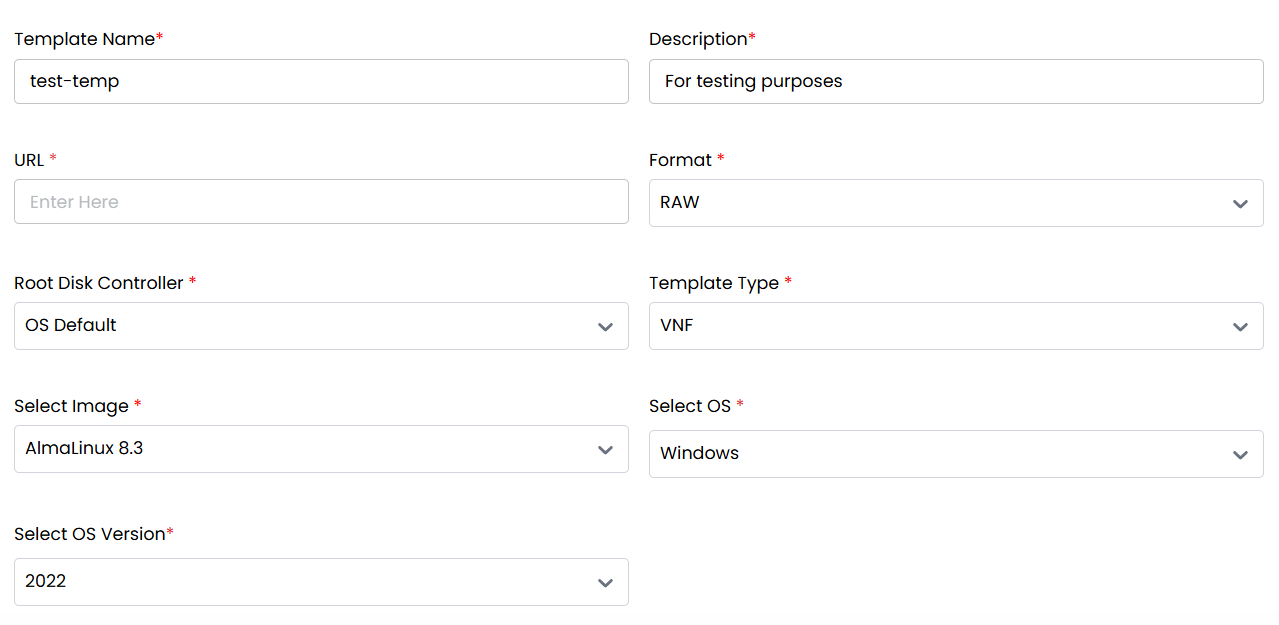Image resolution: width=1279 pixels, height=625 pixels.
Task: Click the chevron arrow in Format field
Action: (1240, 204)
